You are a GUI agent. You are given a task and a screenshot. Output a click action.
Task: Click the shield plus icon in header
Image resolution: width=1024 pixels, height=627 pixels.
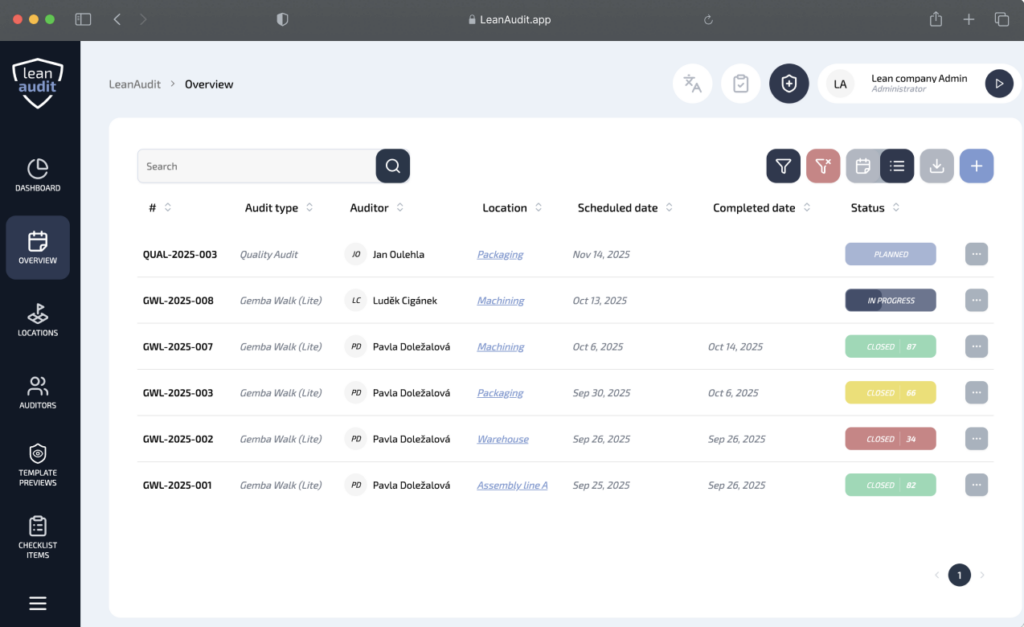tap(789, 84)
